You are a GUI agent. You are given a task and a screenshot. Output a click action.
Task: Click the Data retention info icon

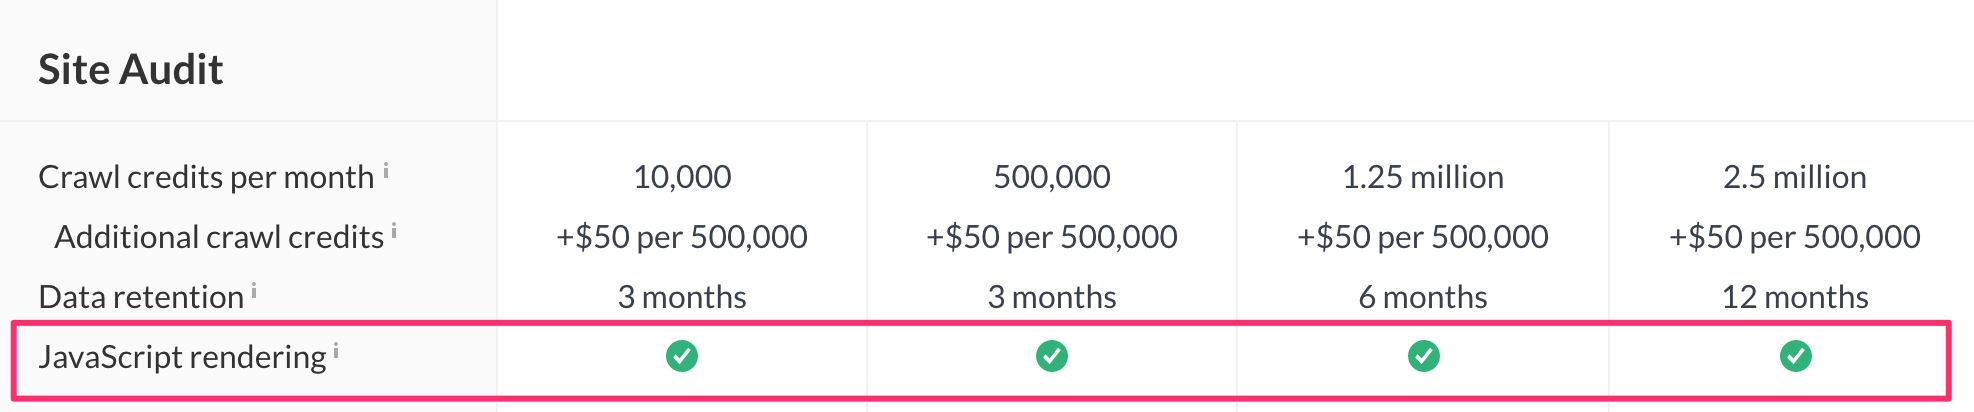254,291
